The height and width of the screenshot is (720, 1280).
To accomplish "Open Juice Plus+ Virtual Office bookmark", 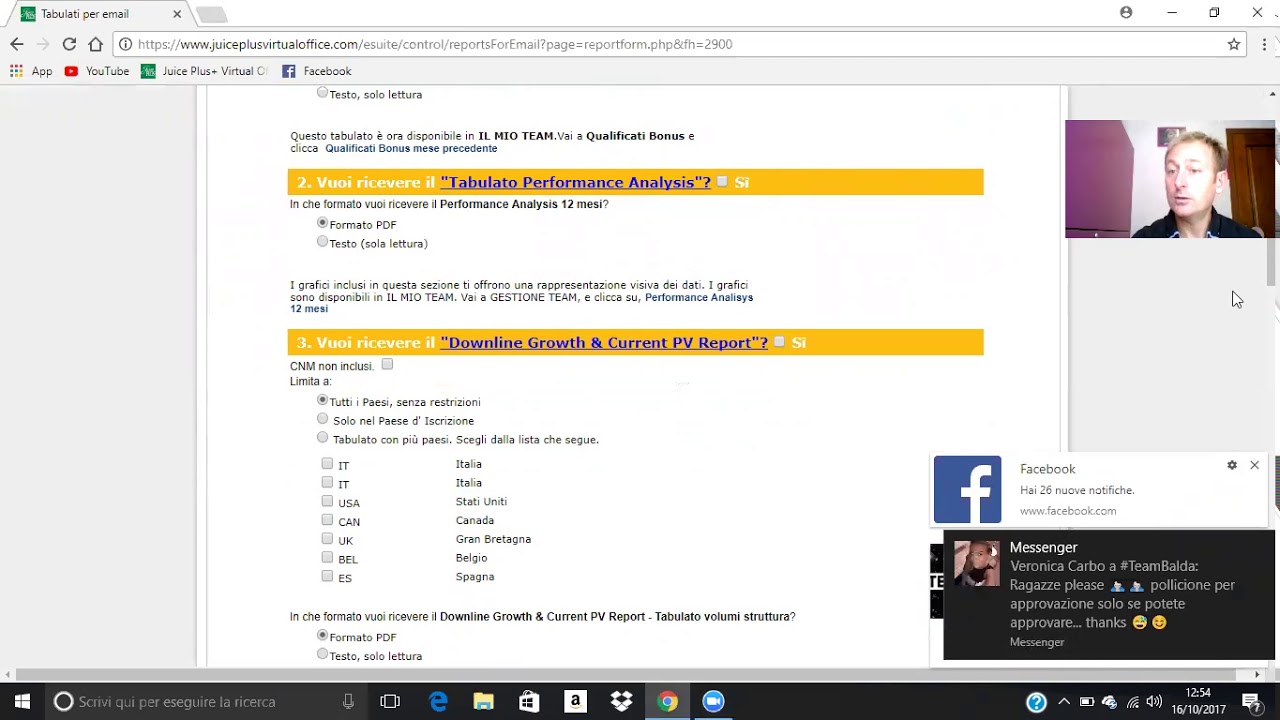I will click(204, 71).
